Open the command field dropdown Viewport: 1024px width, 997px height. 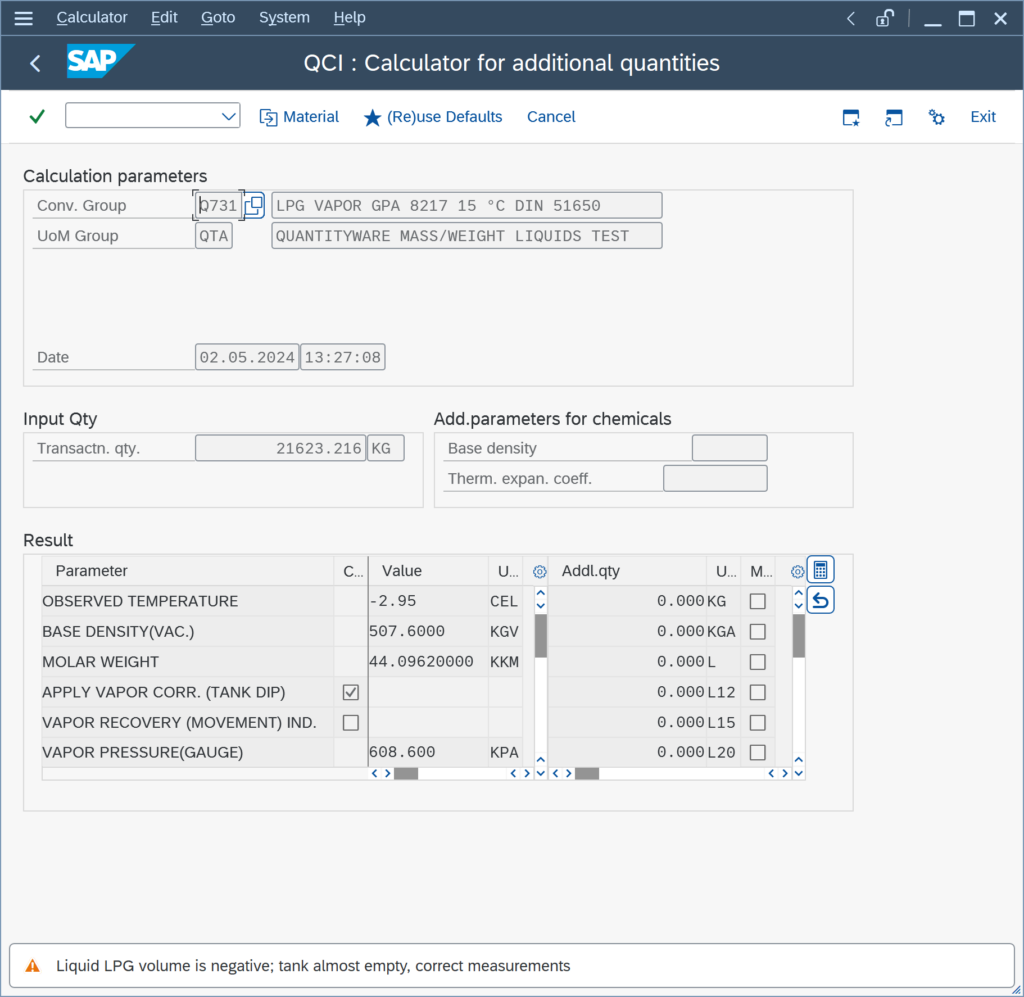pyautogui.click(x=228, y=116)
